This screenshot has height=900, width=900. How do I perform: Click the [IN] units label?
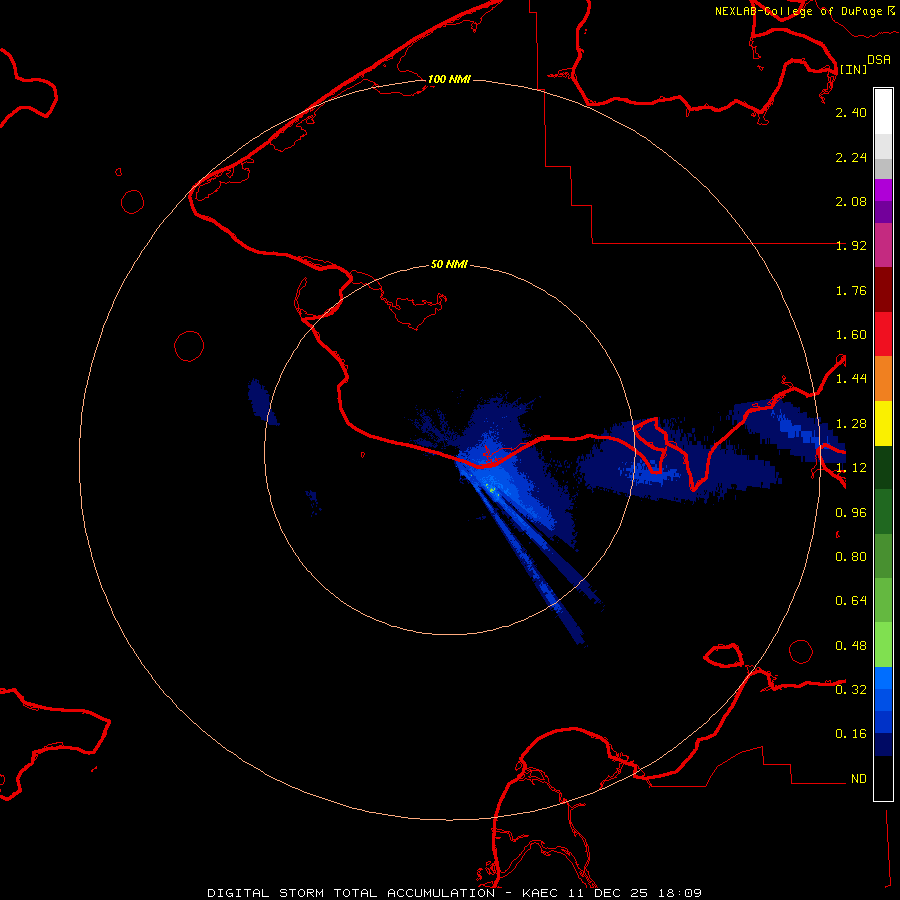click(854, 69)
